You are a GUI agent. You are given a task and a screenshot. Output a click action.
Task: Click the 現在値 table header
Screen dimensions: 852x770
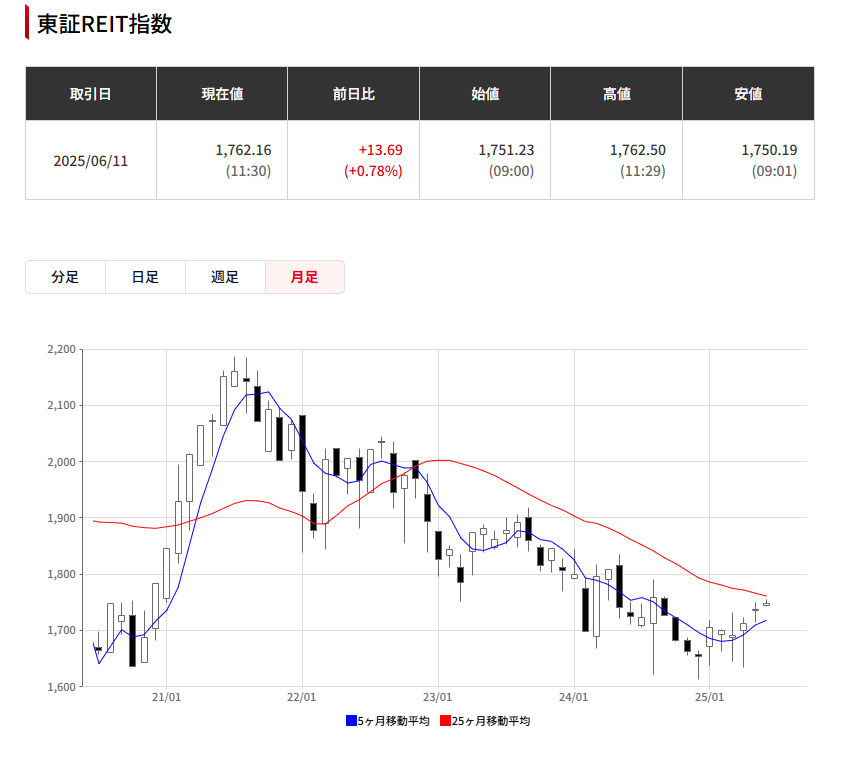[x=222, y=94]
